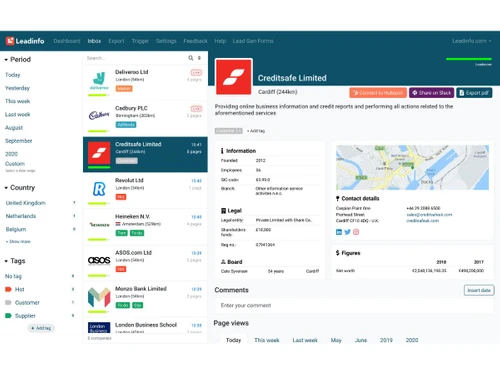Switch page views to This week tab
The image size is (500, 375).
coord(267,340)
